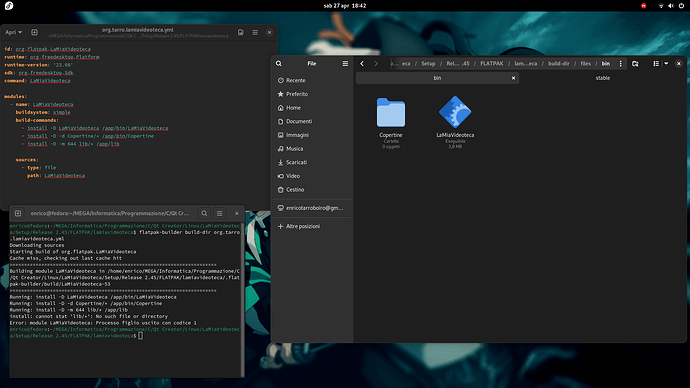Click 'org.flatpak.LaMiaVideoteca' in the id line
This screenshot has width=690, height=388.
[53, 49]
